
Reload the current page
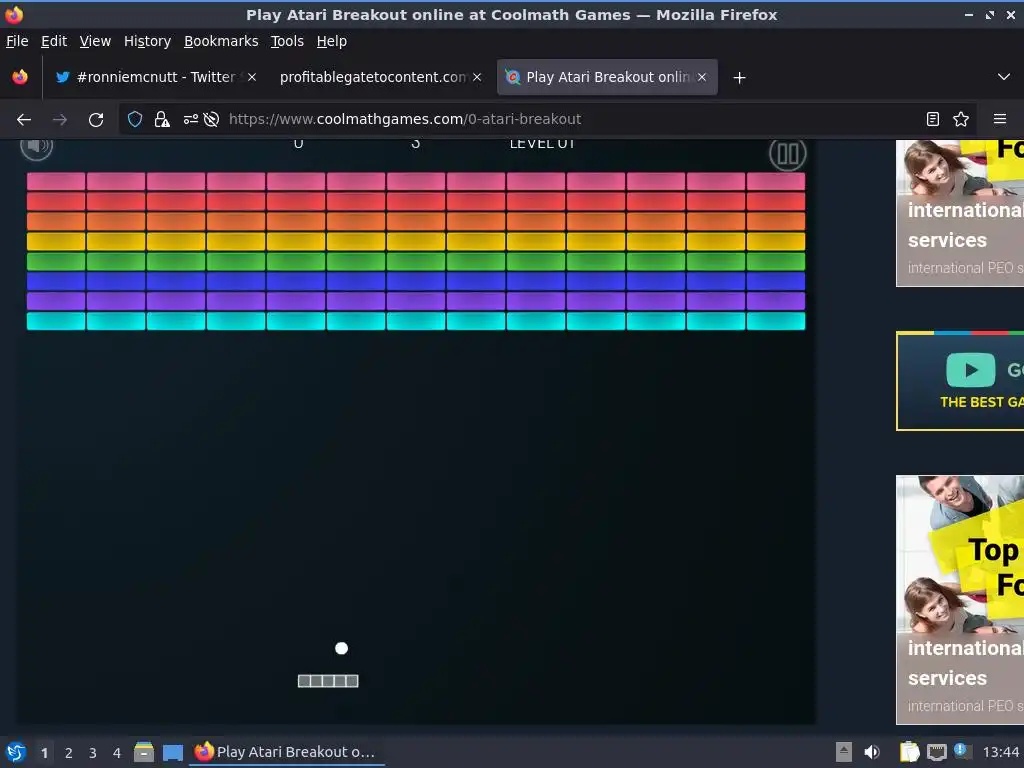pos(96,120)
